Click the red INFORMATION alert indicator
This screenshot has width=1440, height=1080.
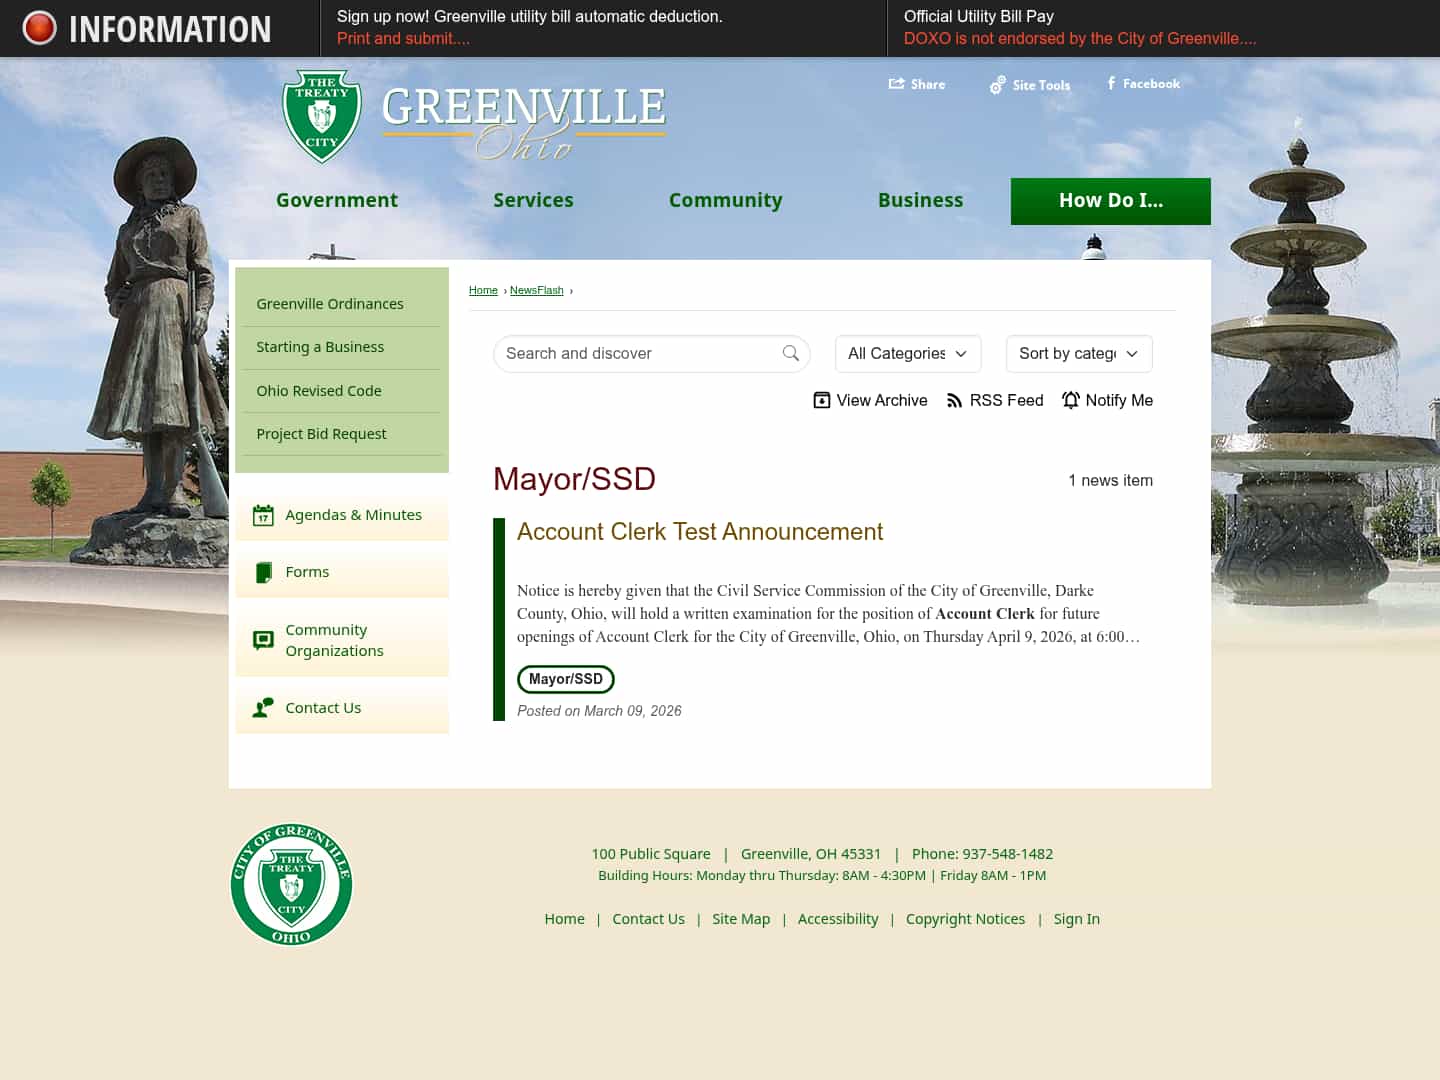coord(38,27)
